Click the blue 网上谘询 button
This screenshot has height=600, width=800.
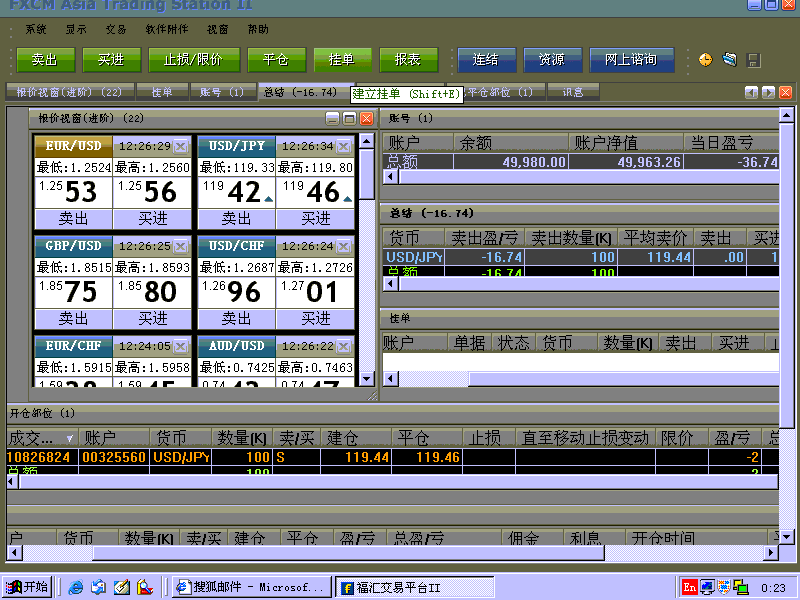tap(631, 60)
